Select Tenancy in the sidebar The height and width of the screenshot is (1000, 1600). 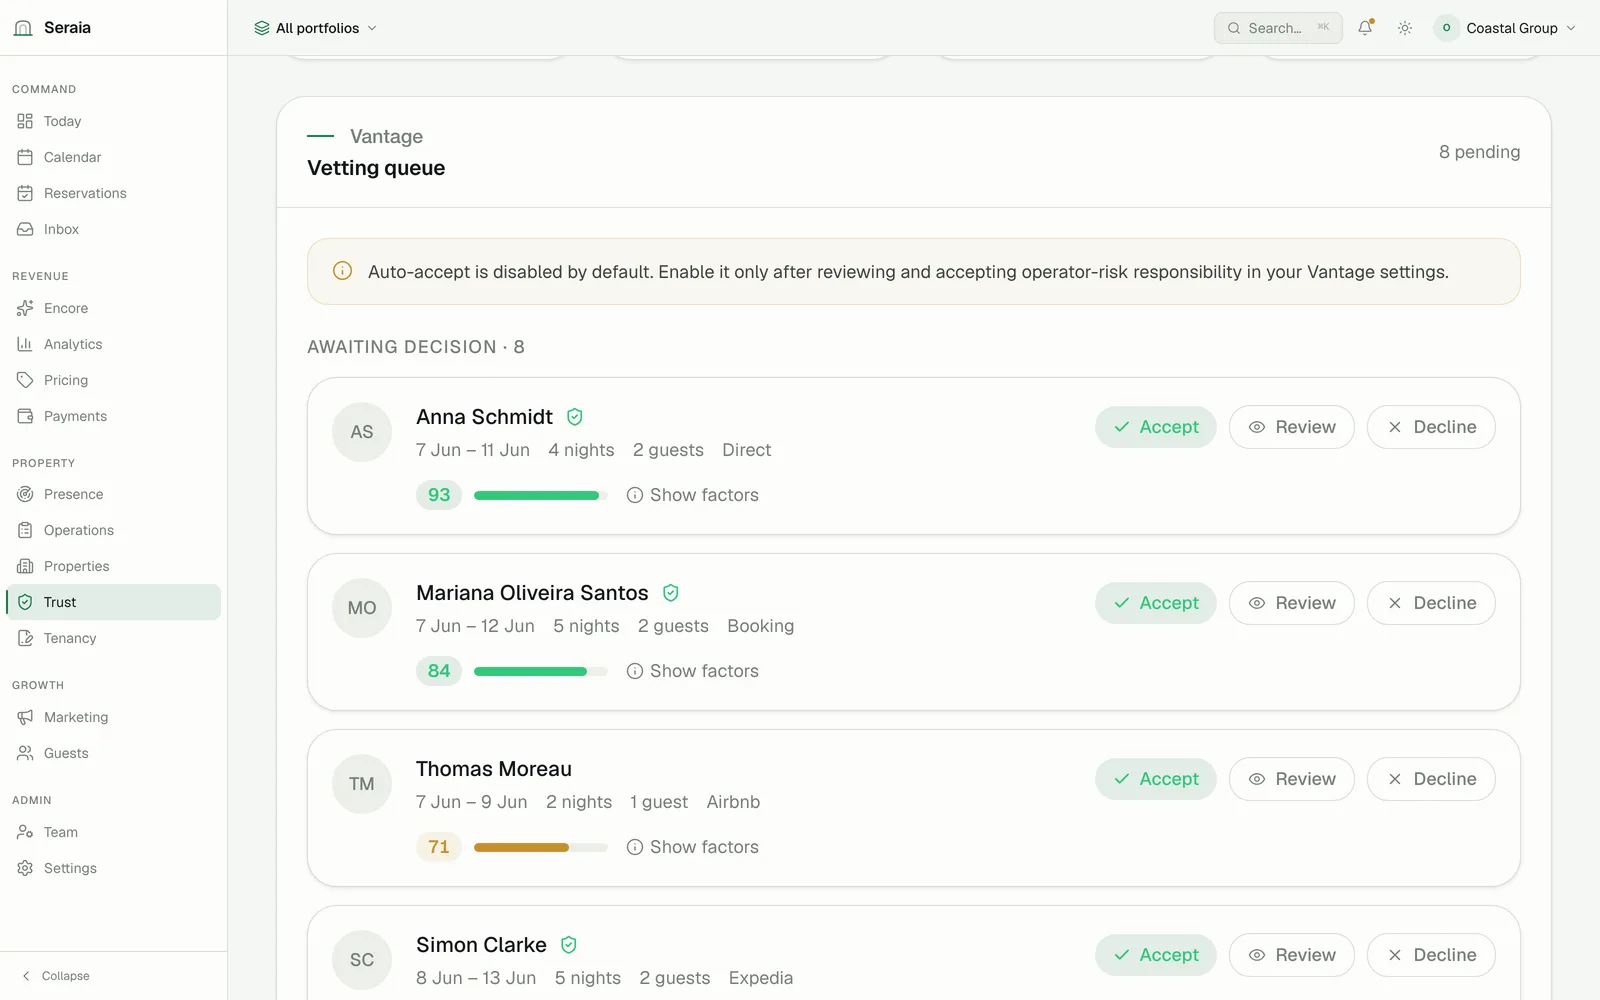(x=113, y=638)
